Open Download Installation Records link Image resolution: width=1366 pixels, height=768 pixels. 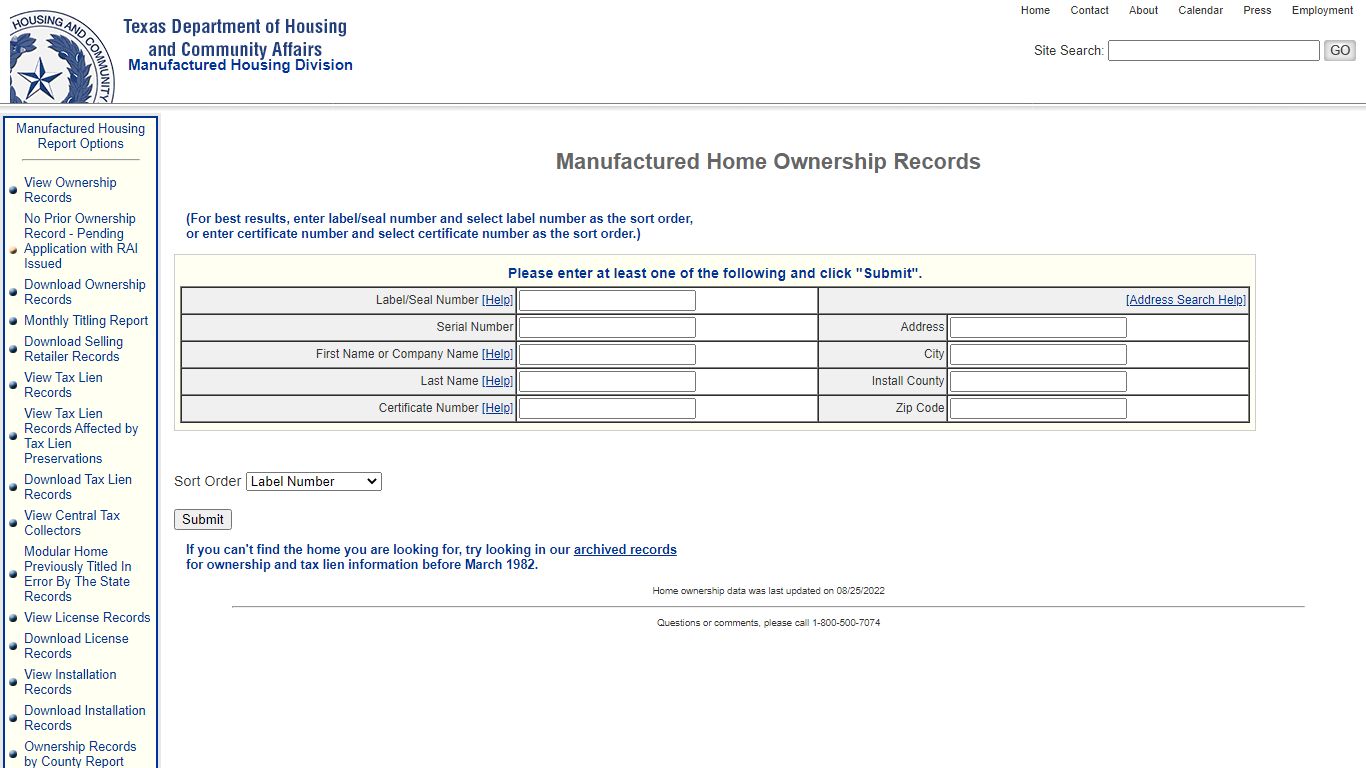pyautogui.click(x=85, y=718)
